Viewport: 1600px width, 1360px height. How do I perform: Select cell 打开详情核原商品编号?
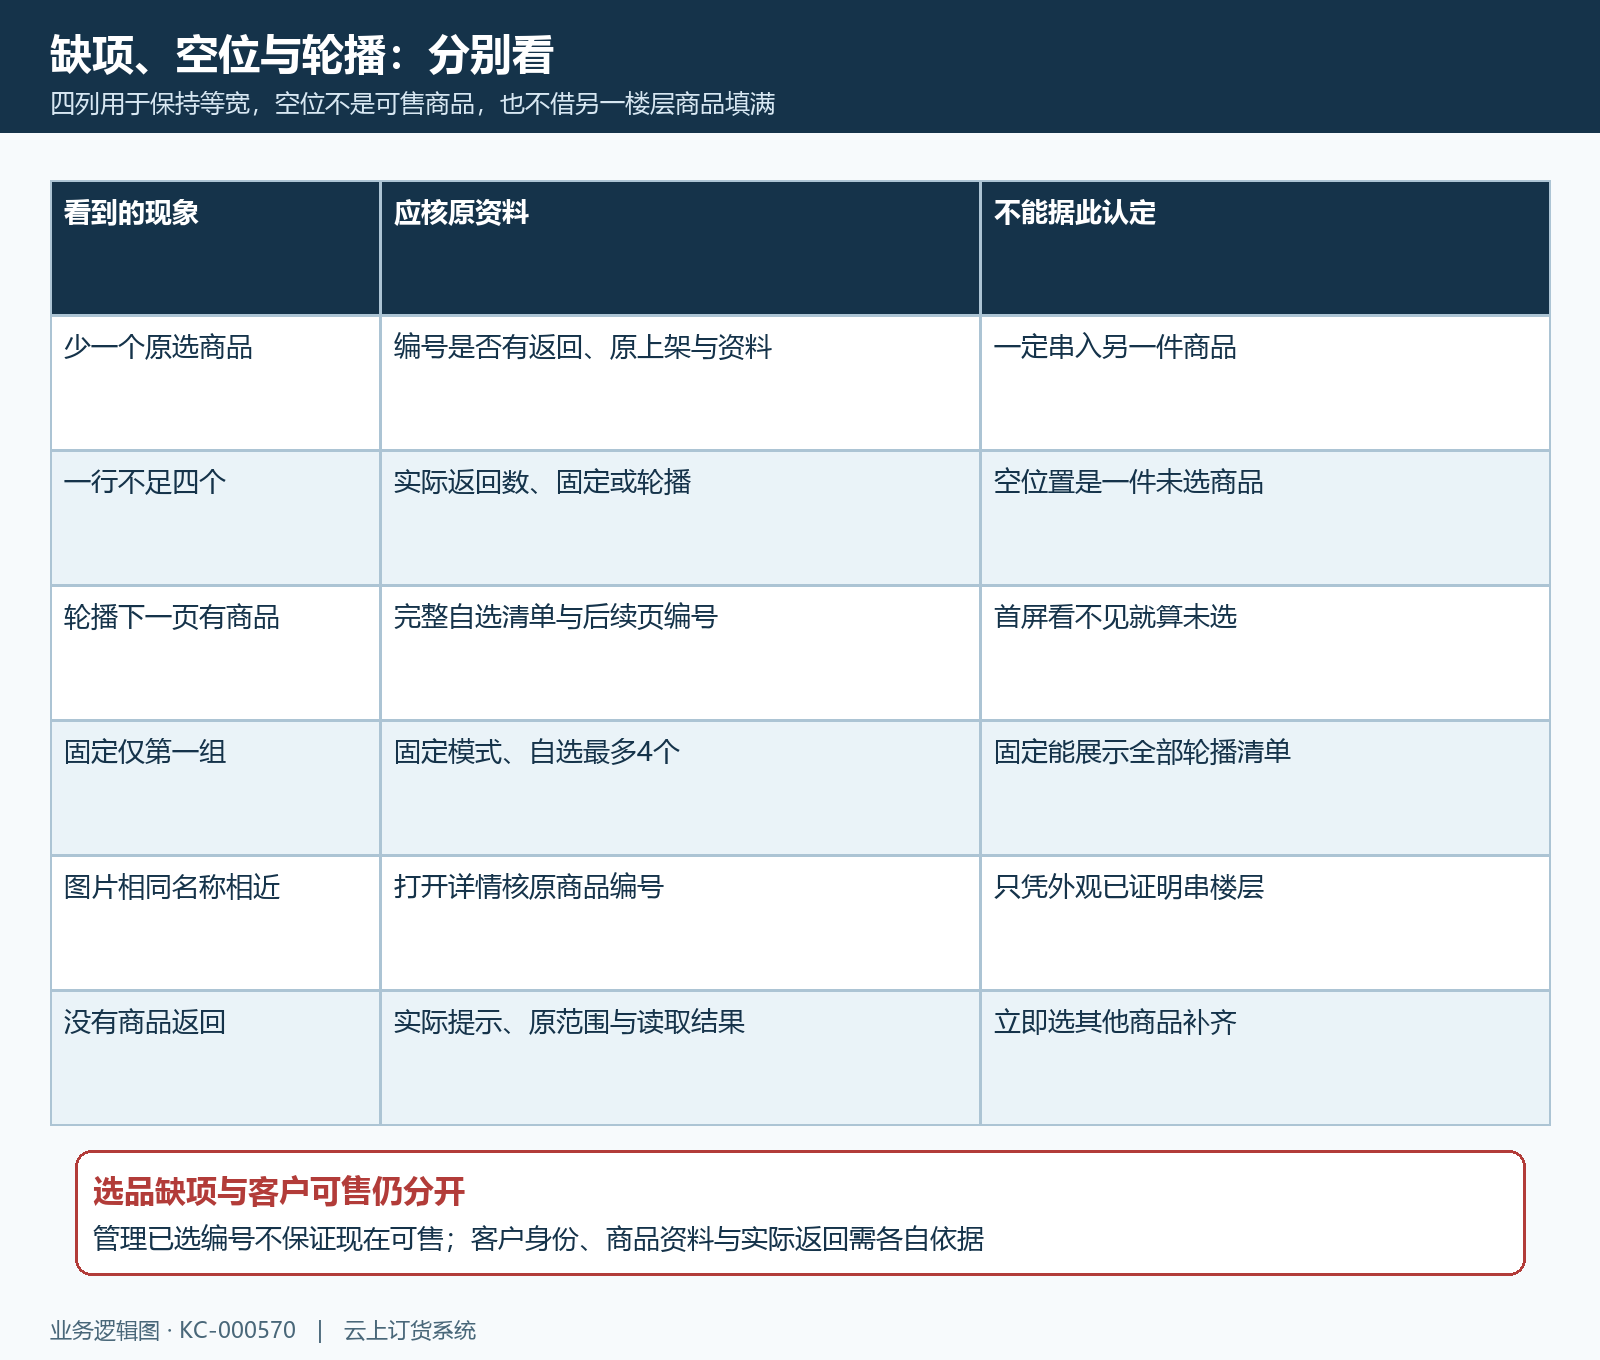pos(680,923)
